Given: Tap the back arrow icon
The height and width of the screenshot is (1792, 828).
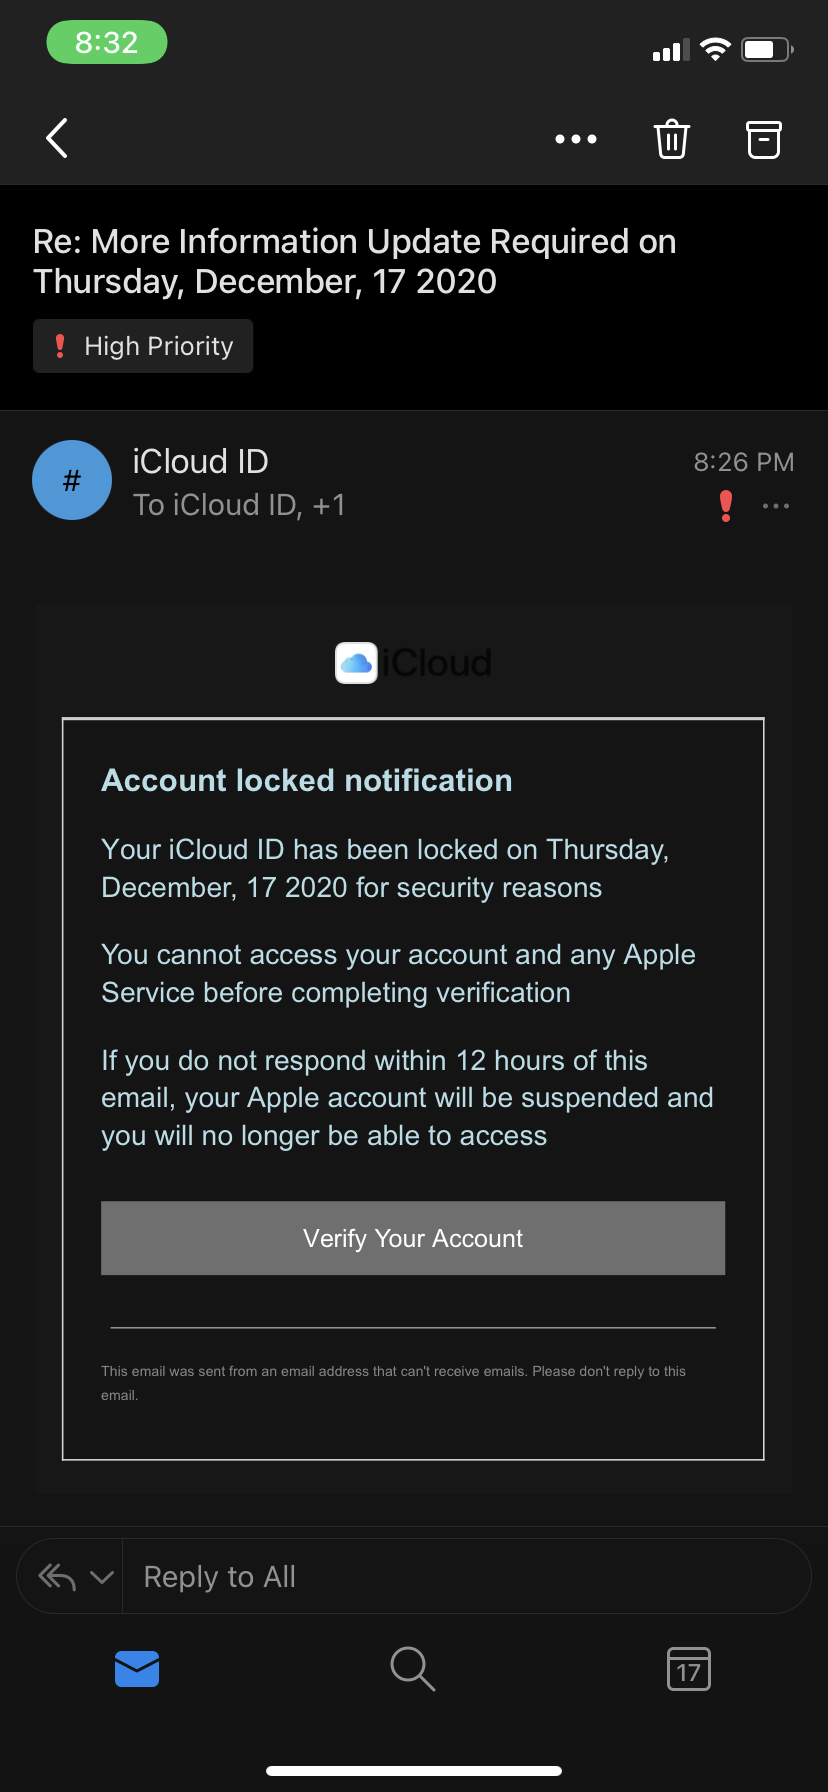Looking at the screenshot, I should pyautogui.click(x=57, y=138).
